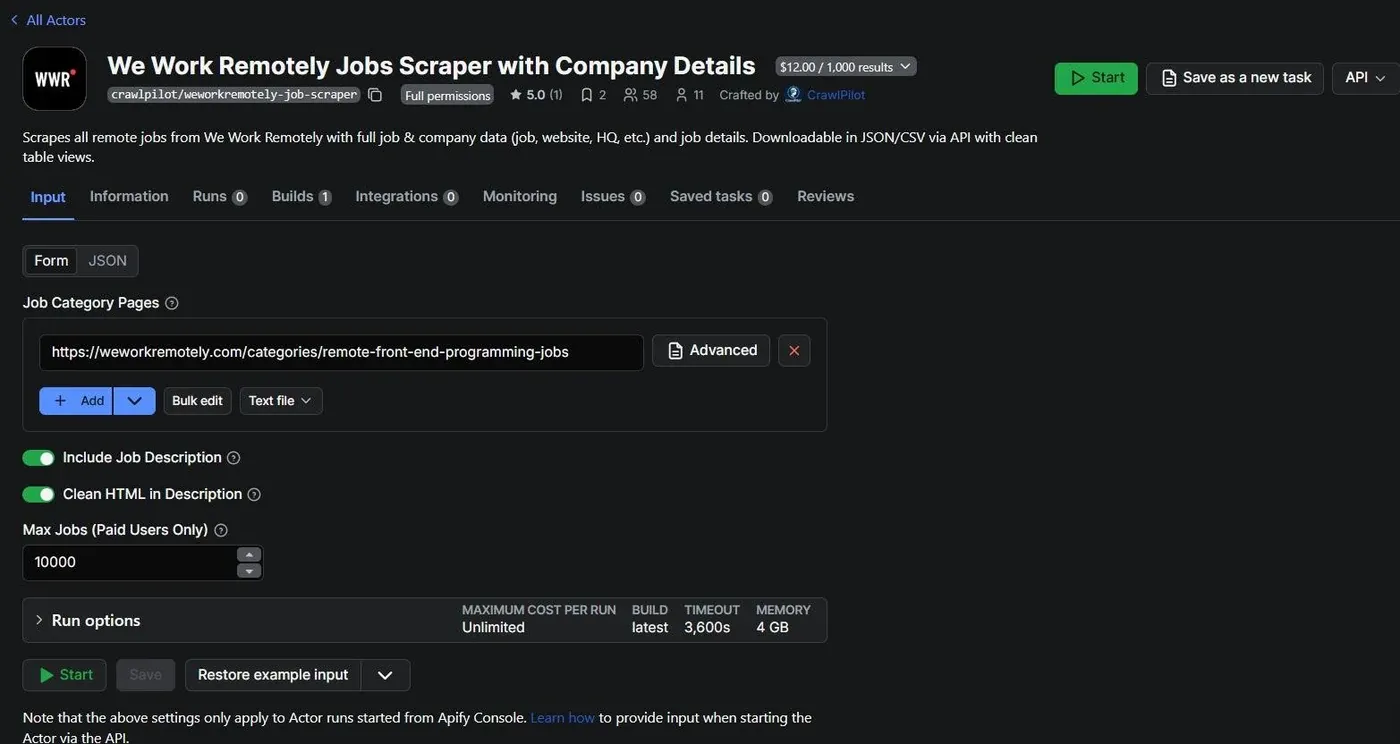Viewport: 1400px width, 744px height.
Task: Open the CrawlPilot author link
Action: [x=826, y=95]
